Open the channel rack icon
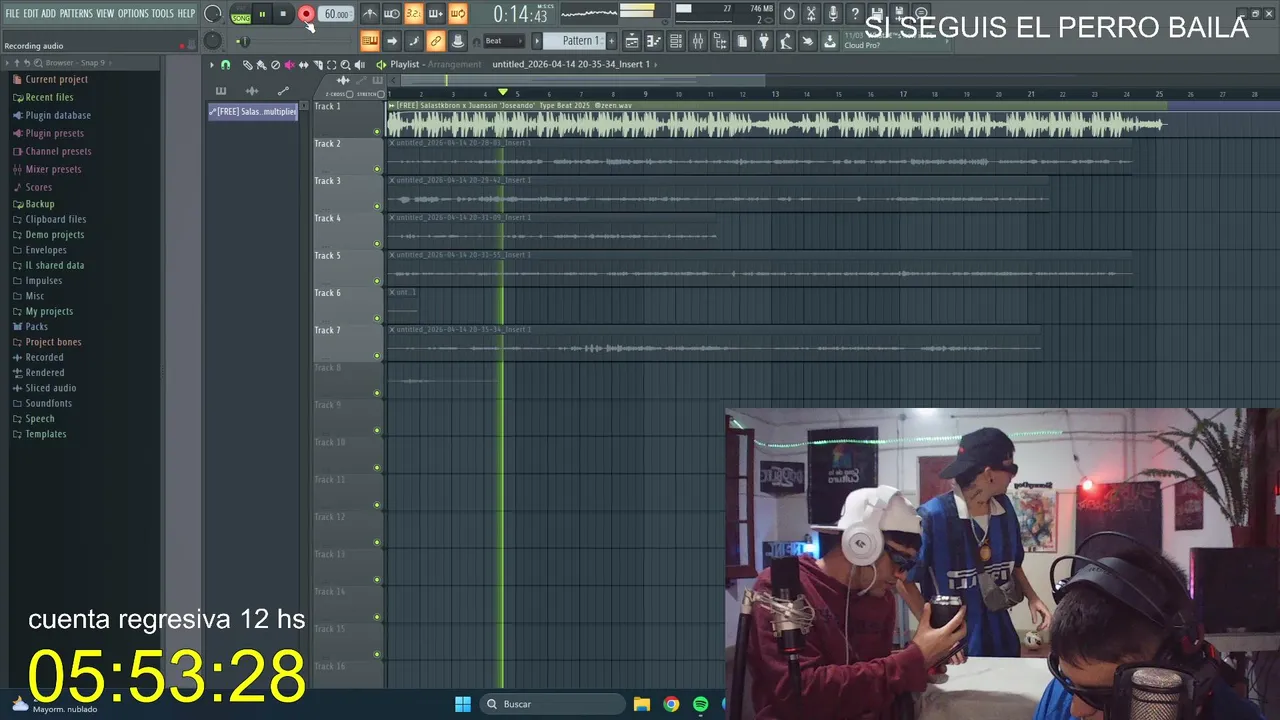 coord(676,41)
